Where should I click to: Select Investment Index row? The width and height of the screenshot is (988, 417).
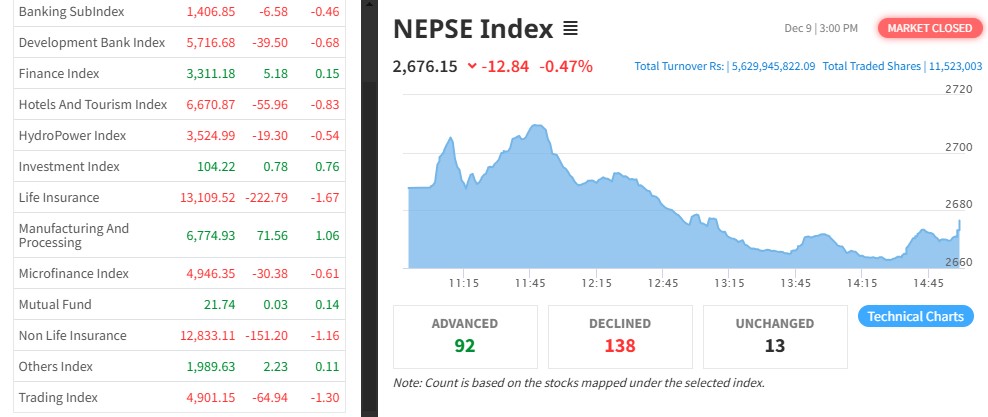[x=69, y=166]
